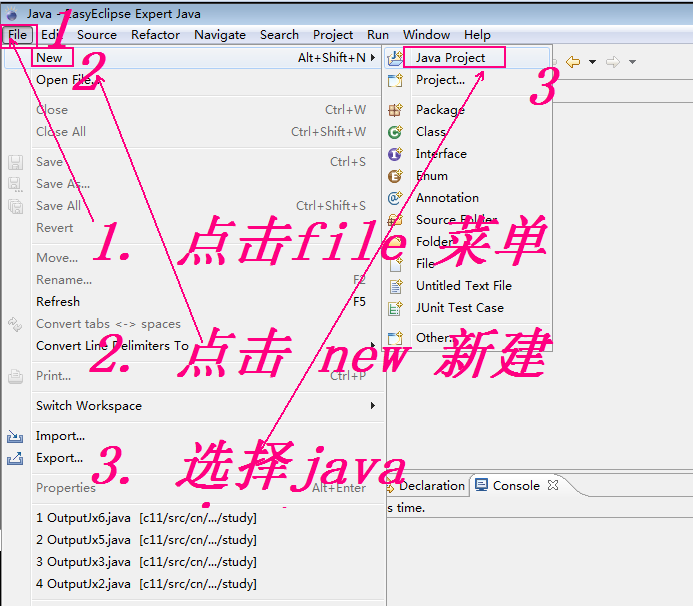The width and height of the screenshot is (693, 606).
Task: Open the Forward history dropdown arrow
Action: pyautogui.click(x=632, y=62)
